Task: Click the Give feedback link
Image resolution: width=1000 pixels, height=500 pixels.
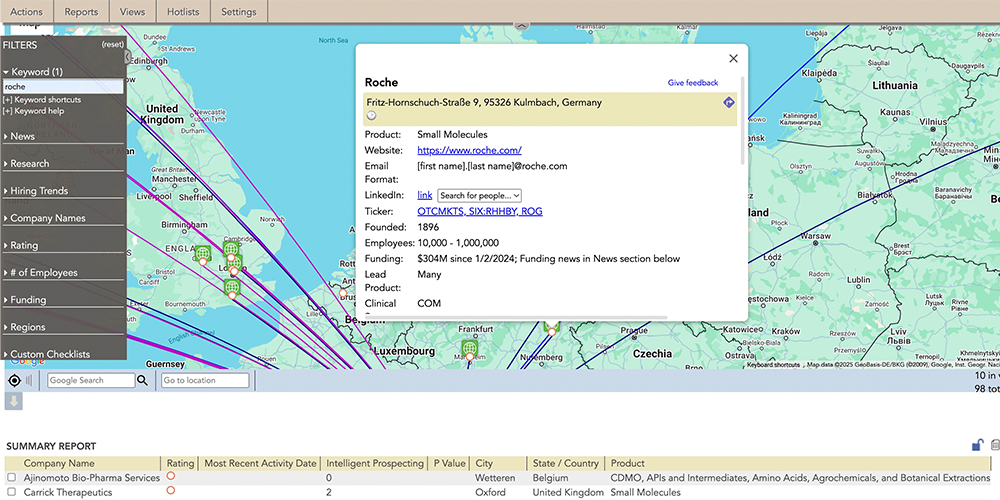Action: [693, 83]
